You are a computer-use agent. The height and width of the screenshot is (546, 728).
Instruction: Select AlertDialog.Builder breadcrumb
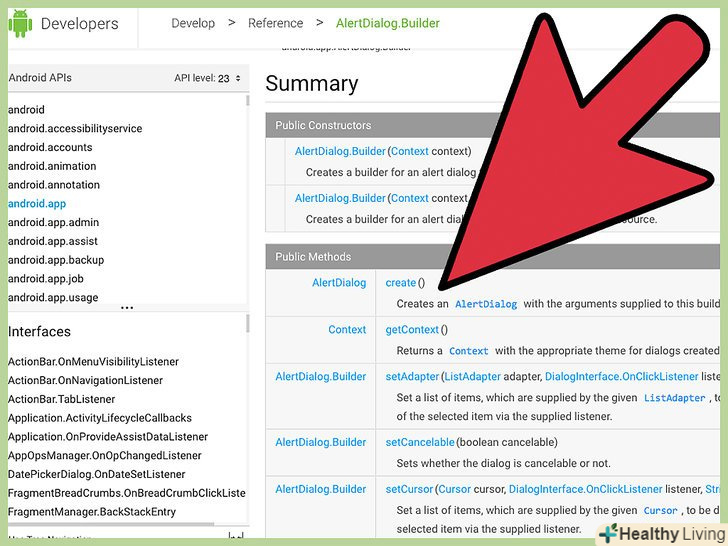(388, 23)
